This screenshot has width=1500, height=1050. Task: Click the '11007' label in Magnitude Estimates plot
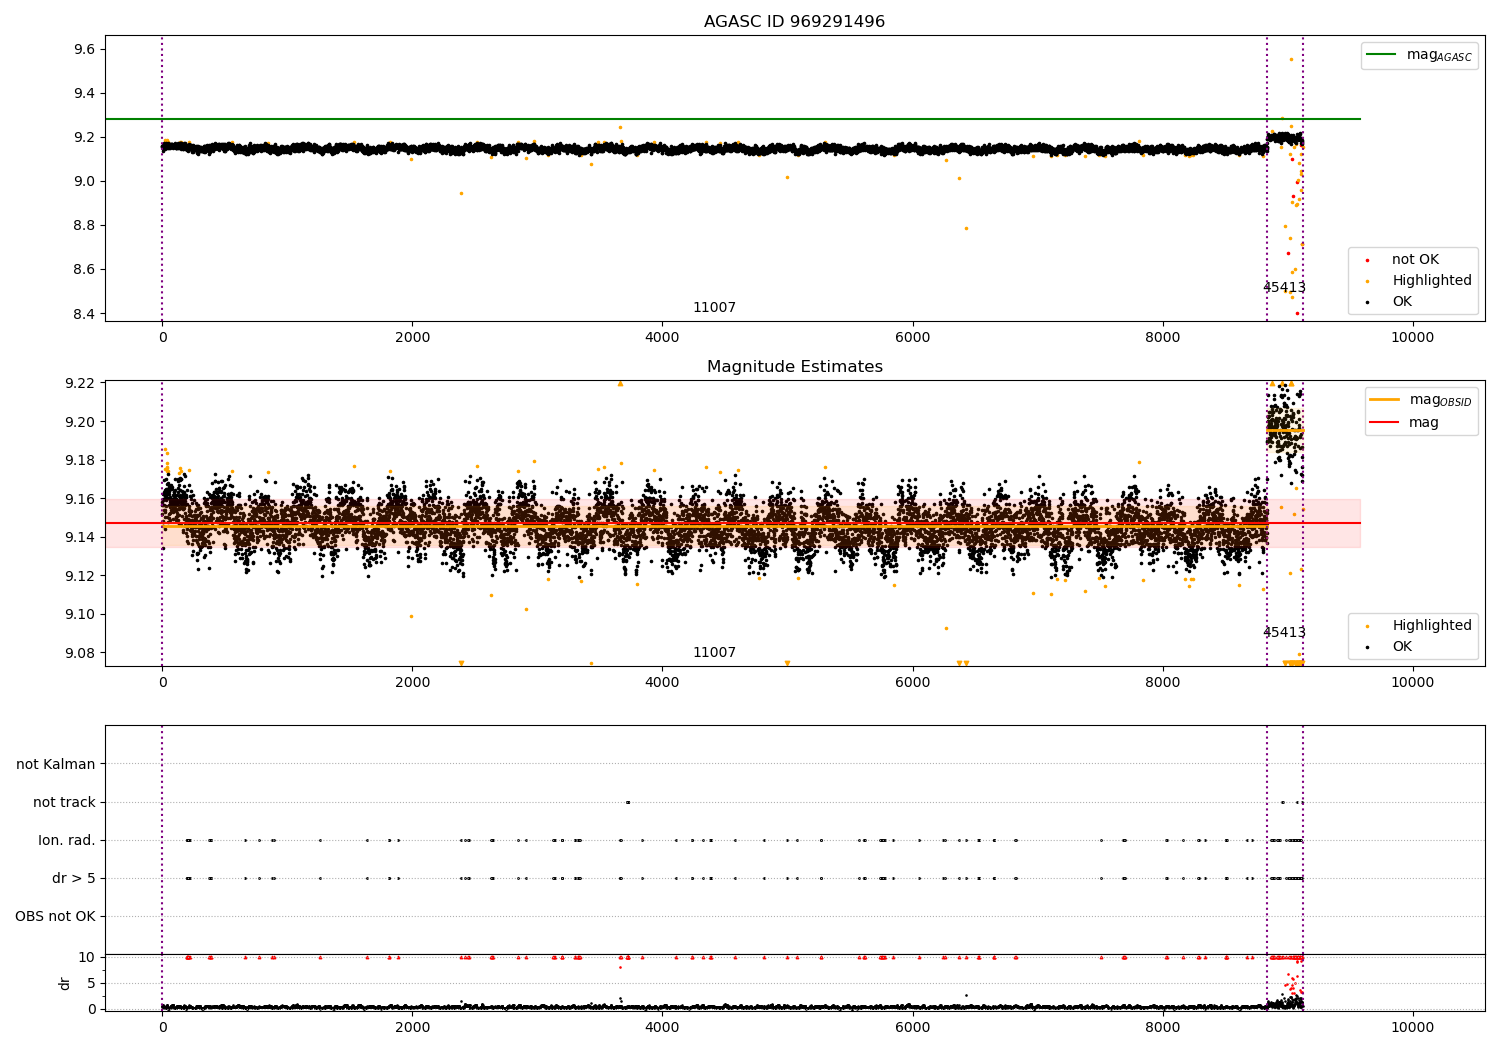pyautogui.click(x=714, y=653)
